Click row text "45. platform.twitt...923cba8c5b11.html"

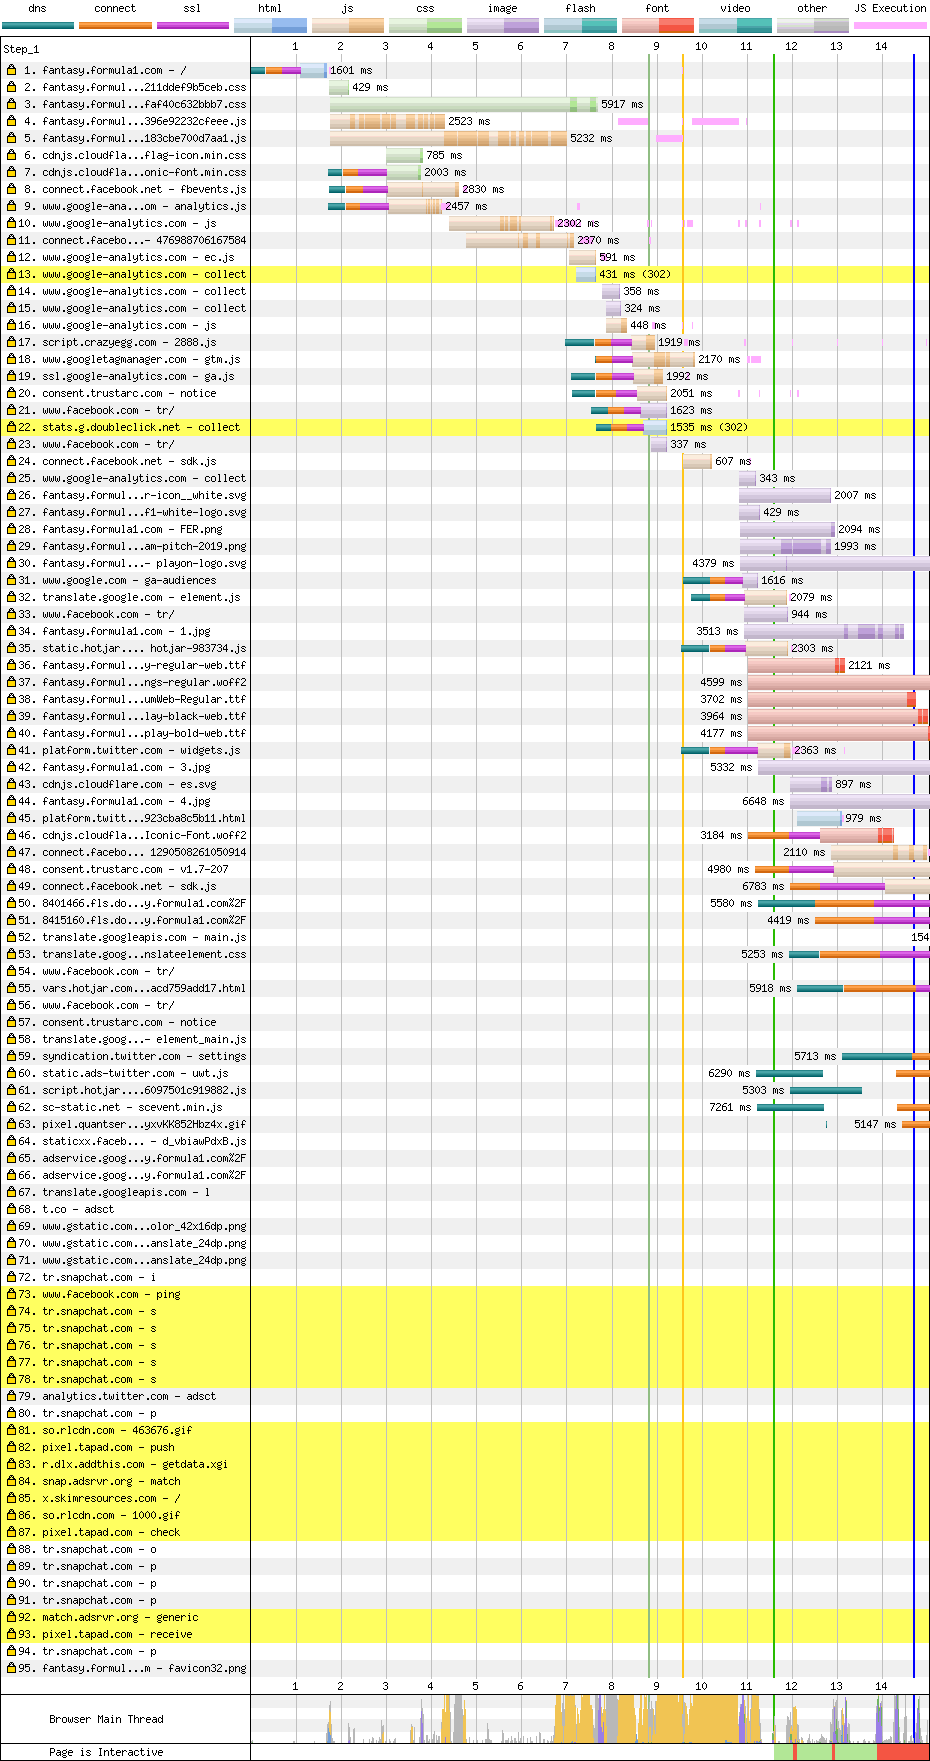coord(132,818)
